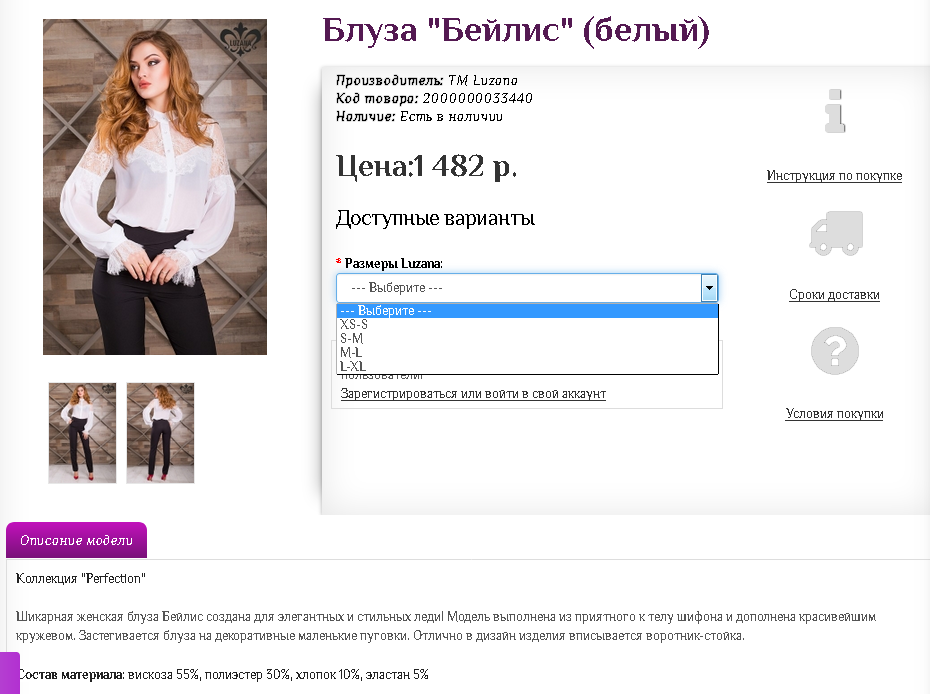
Task: Click the Luzana logo on the photo
Action: [240, 40]
